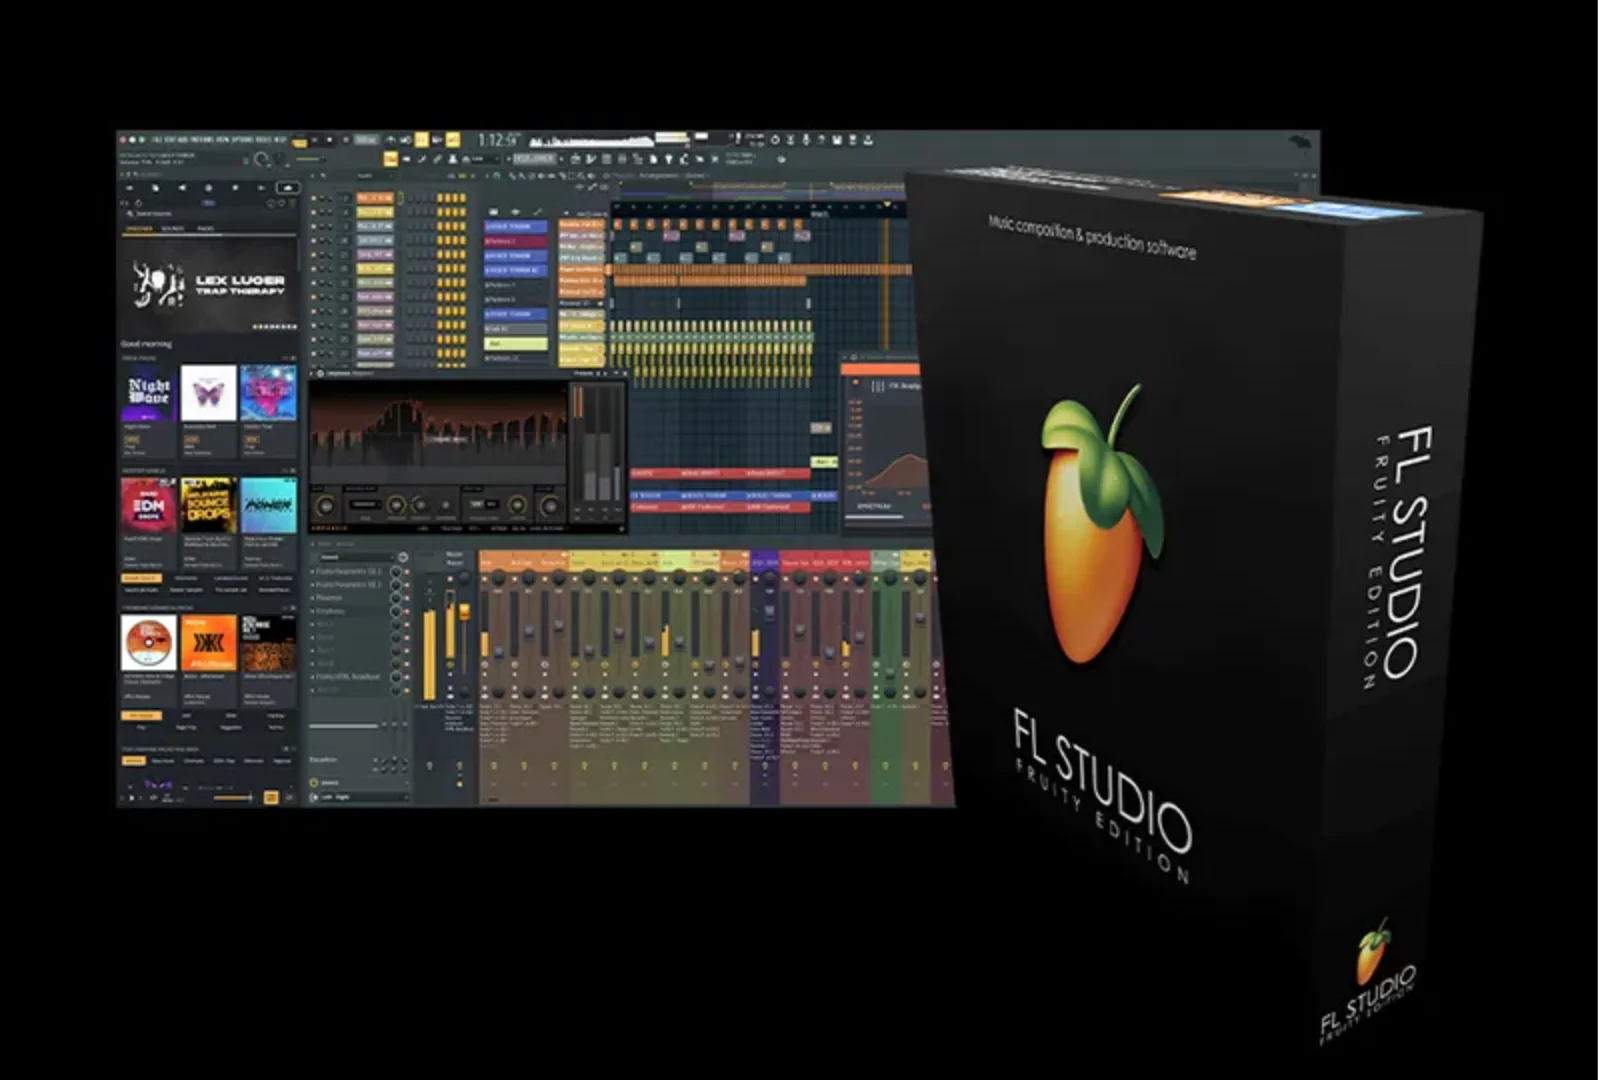Arm recording with the transport record button

coord(345,140)
